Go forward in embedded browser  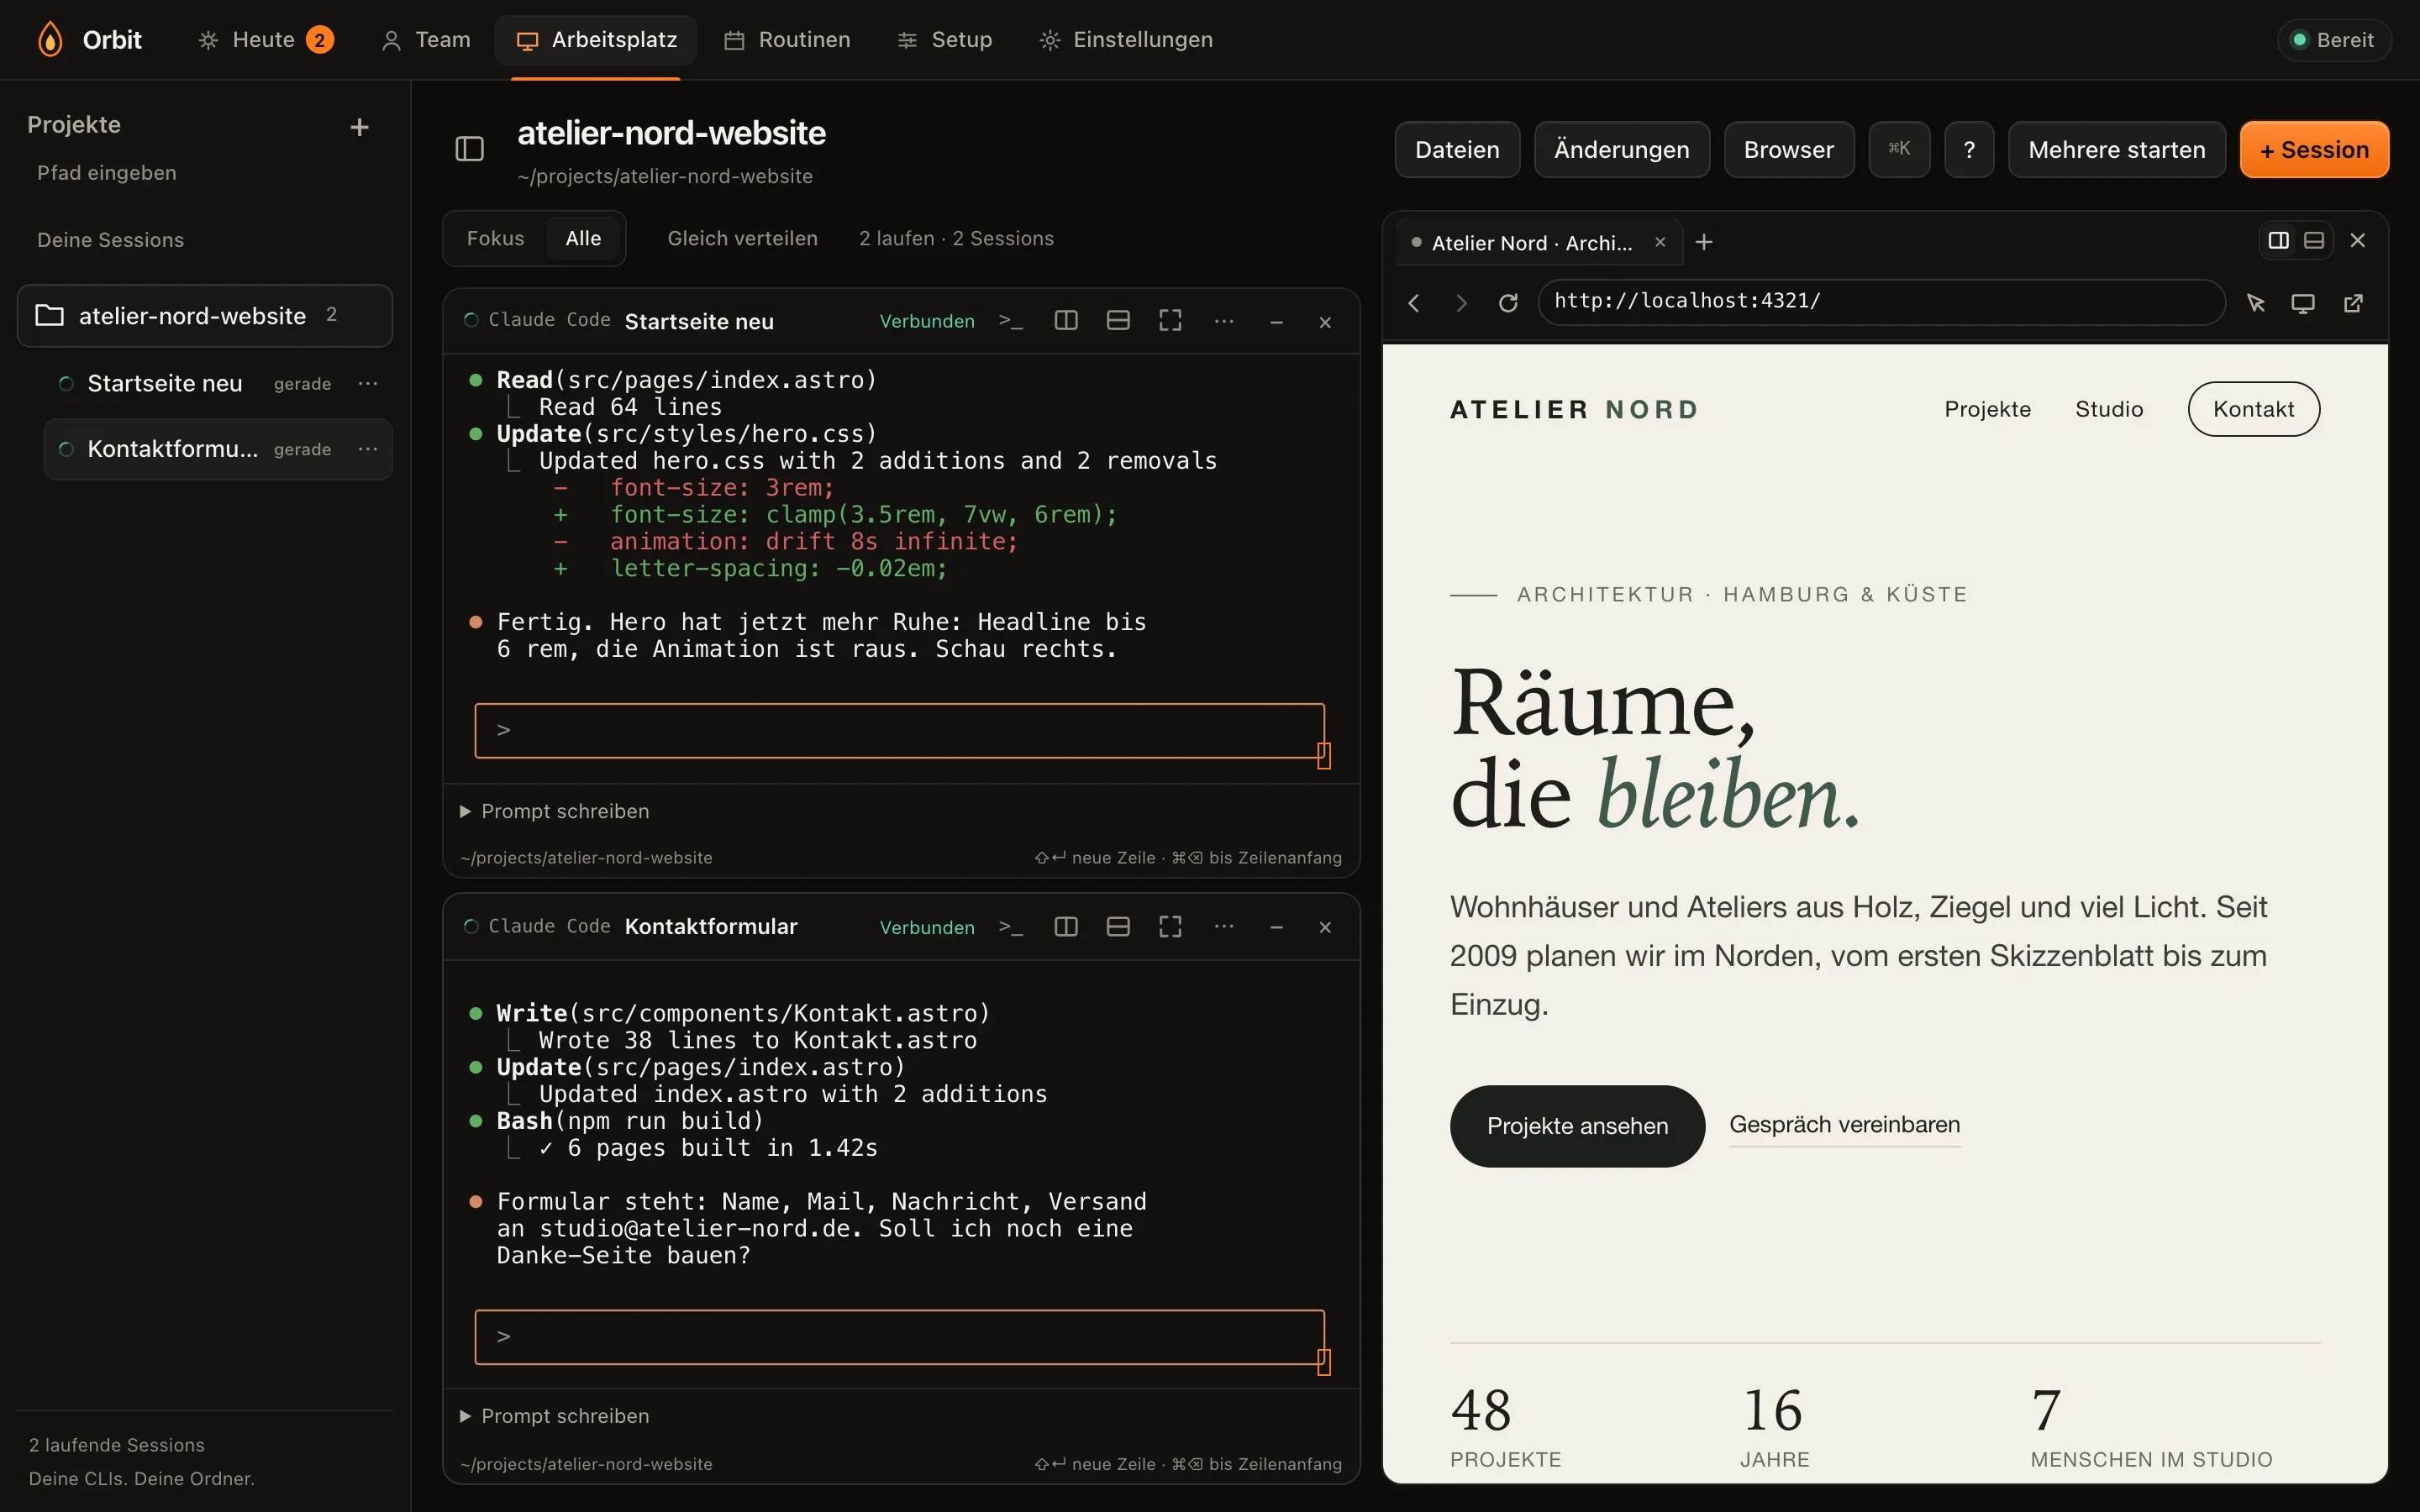click(1462, 303)
